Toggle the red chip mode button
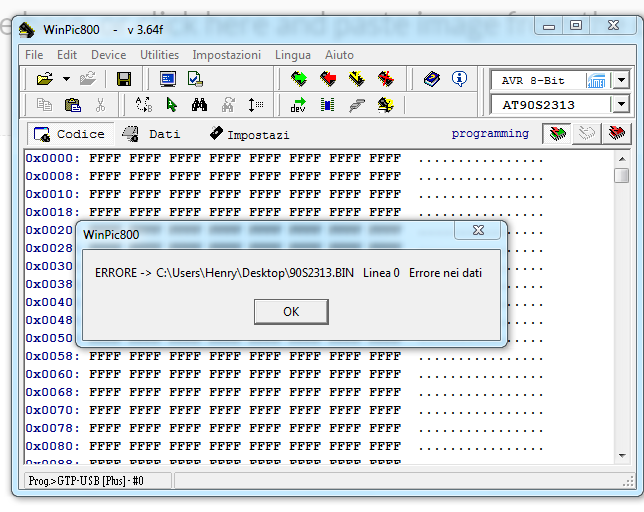 [616, 133]
